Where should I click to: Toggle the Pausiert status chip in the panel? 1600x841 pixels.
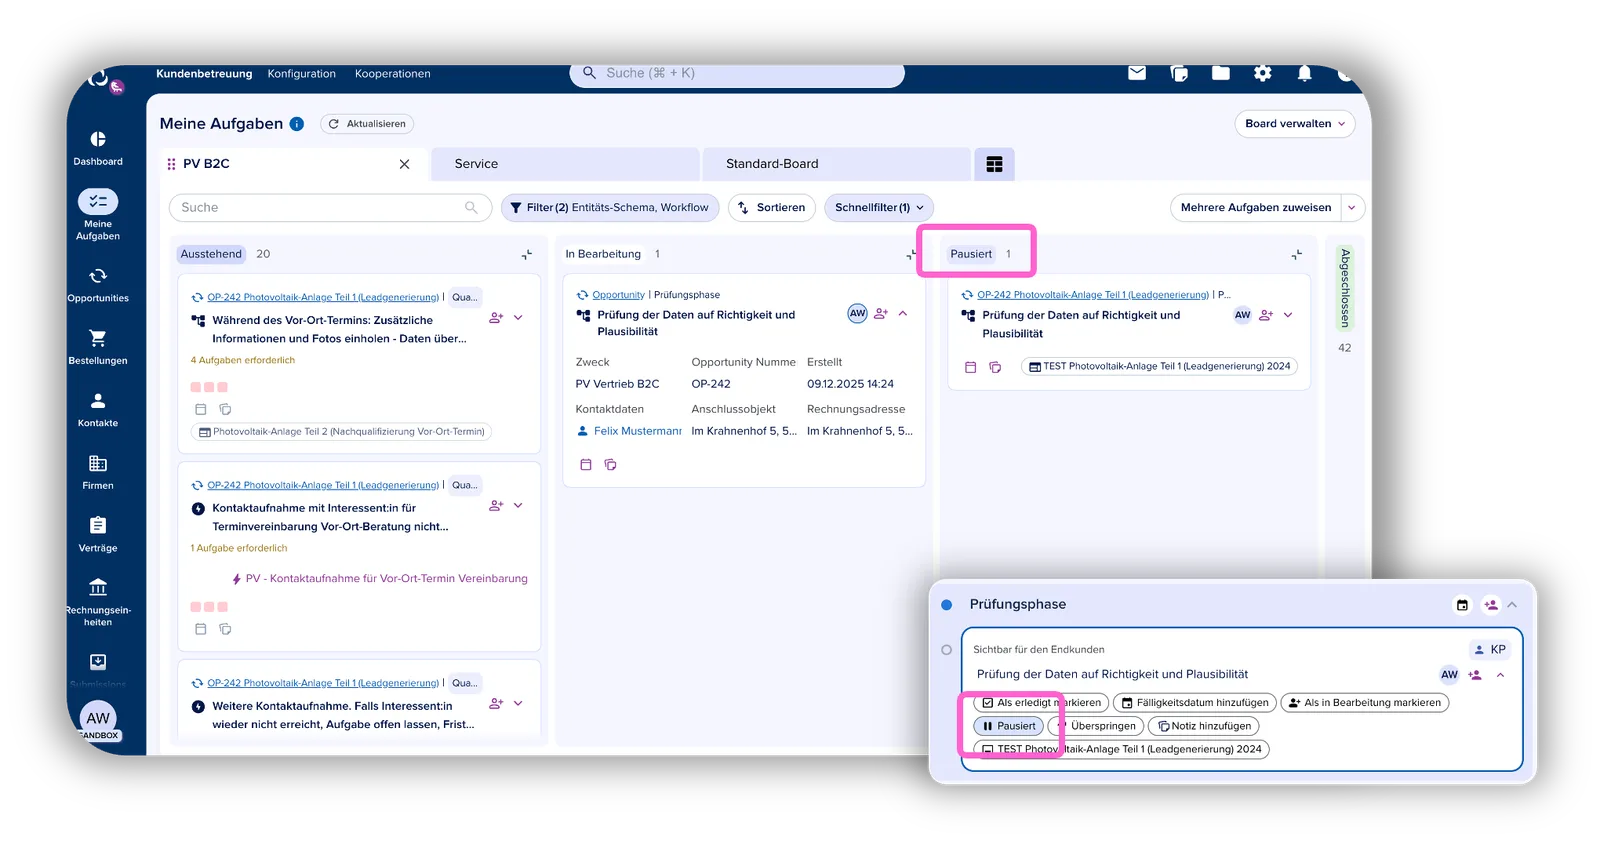point(1009,726)
